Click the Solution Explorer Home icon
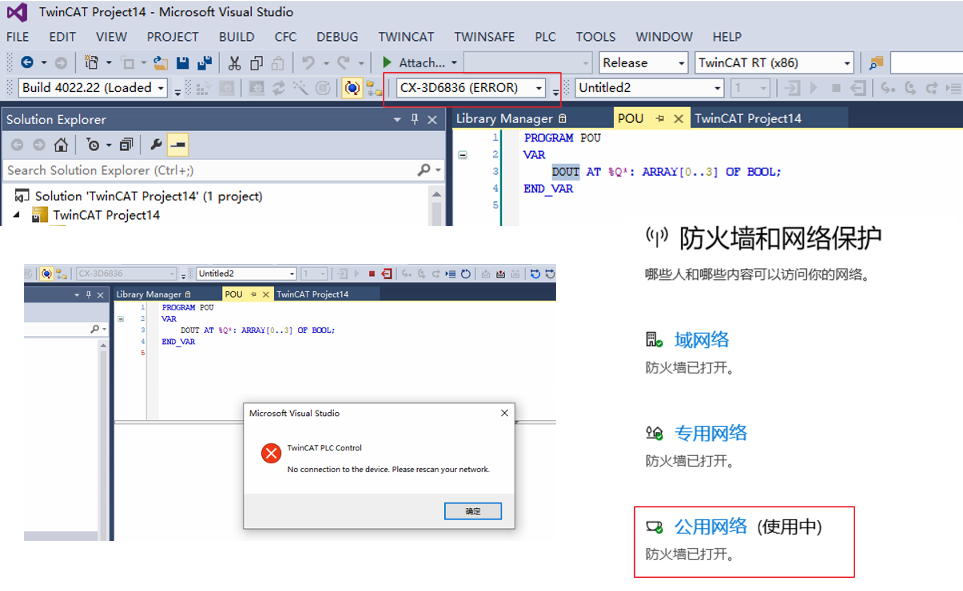Image resolution: width=963 pixels, height=591 pixels. [x=61, y=145]
